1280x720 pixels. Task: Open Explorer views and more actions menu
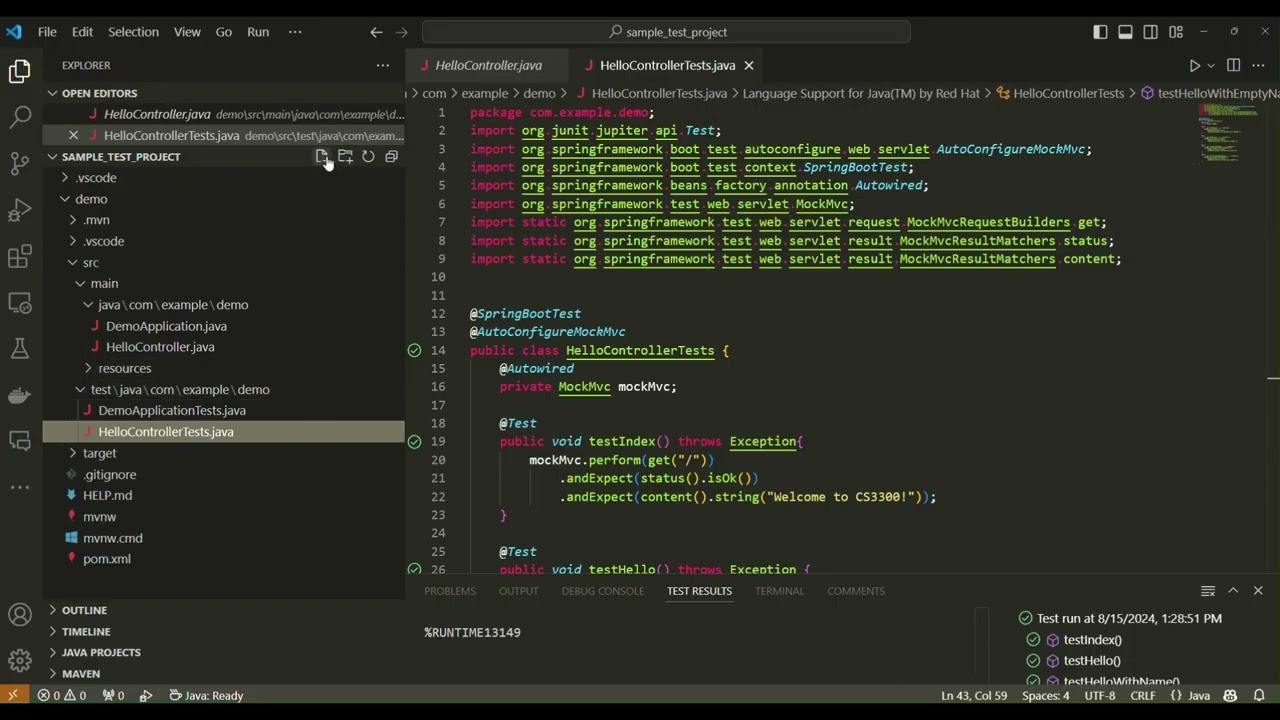point(382,65)
